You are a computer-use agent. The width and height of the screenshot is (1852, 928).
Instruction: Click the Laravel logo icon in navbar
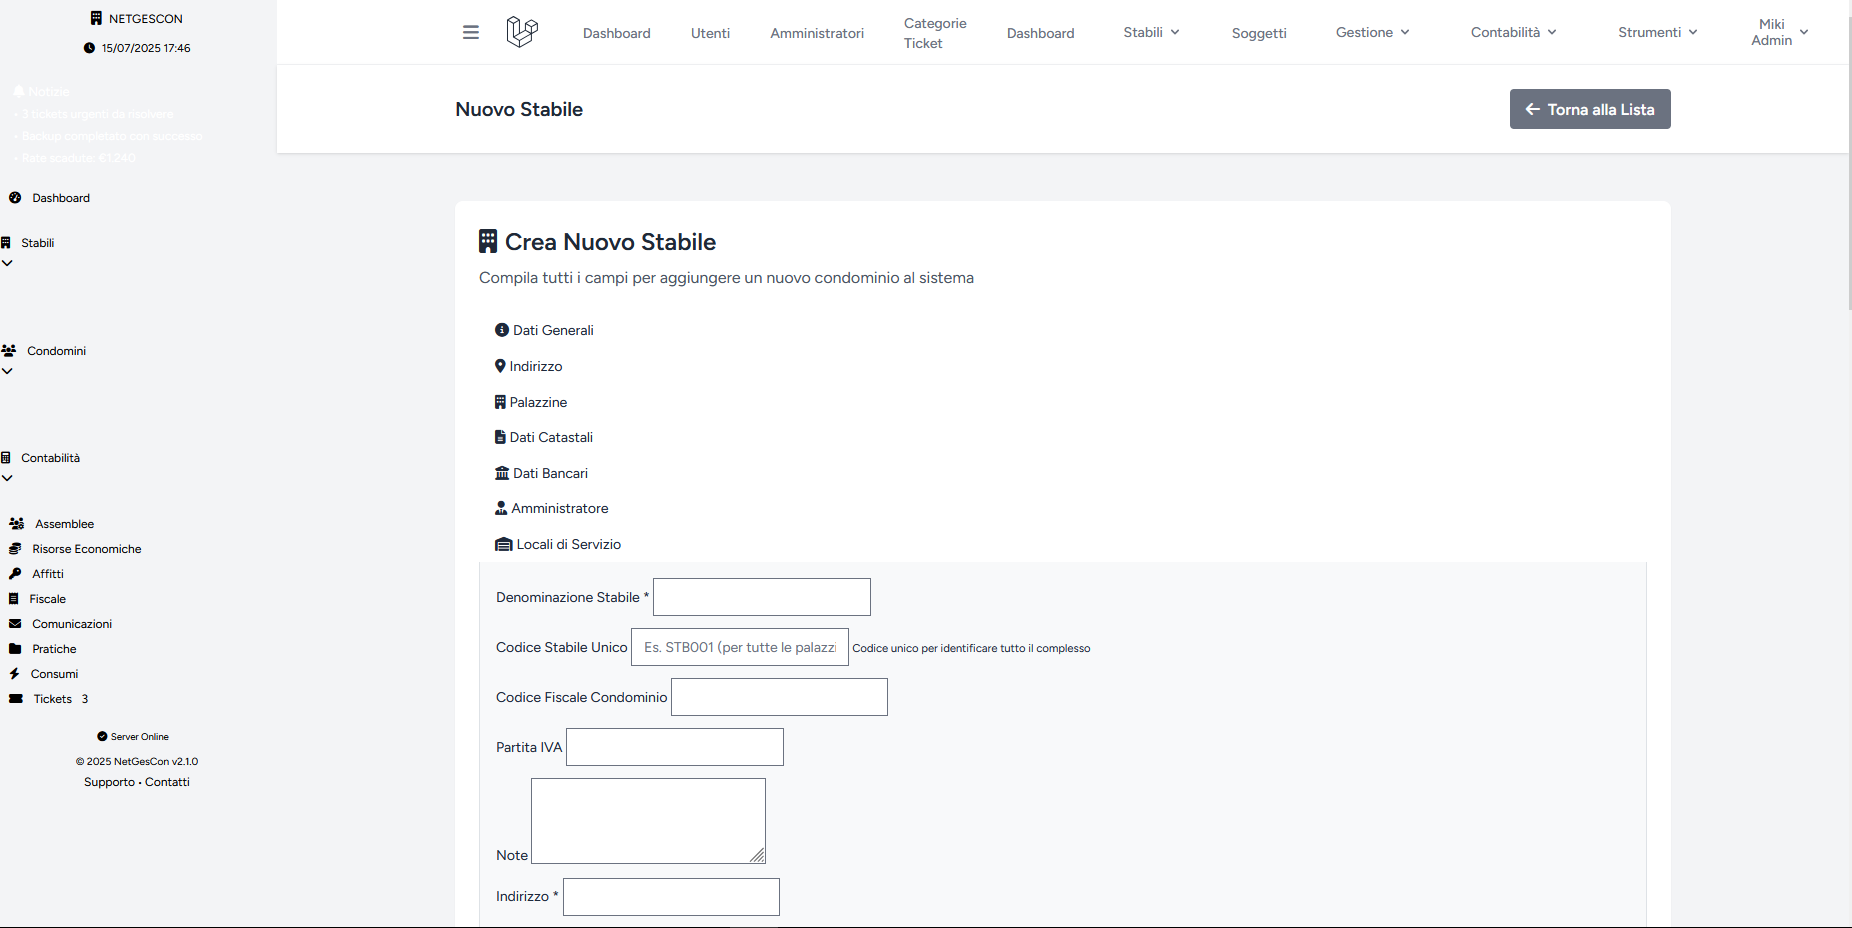(522, 32)
